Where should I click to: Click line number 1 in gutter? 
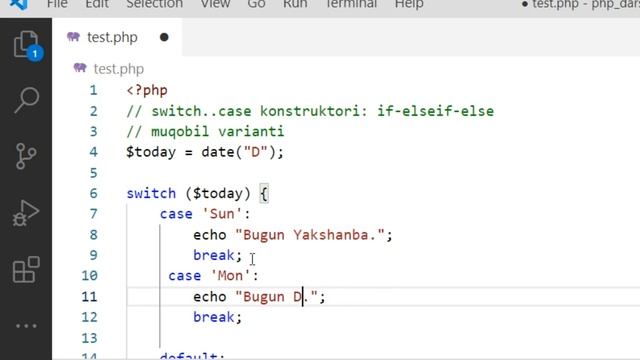click(93, 90)
